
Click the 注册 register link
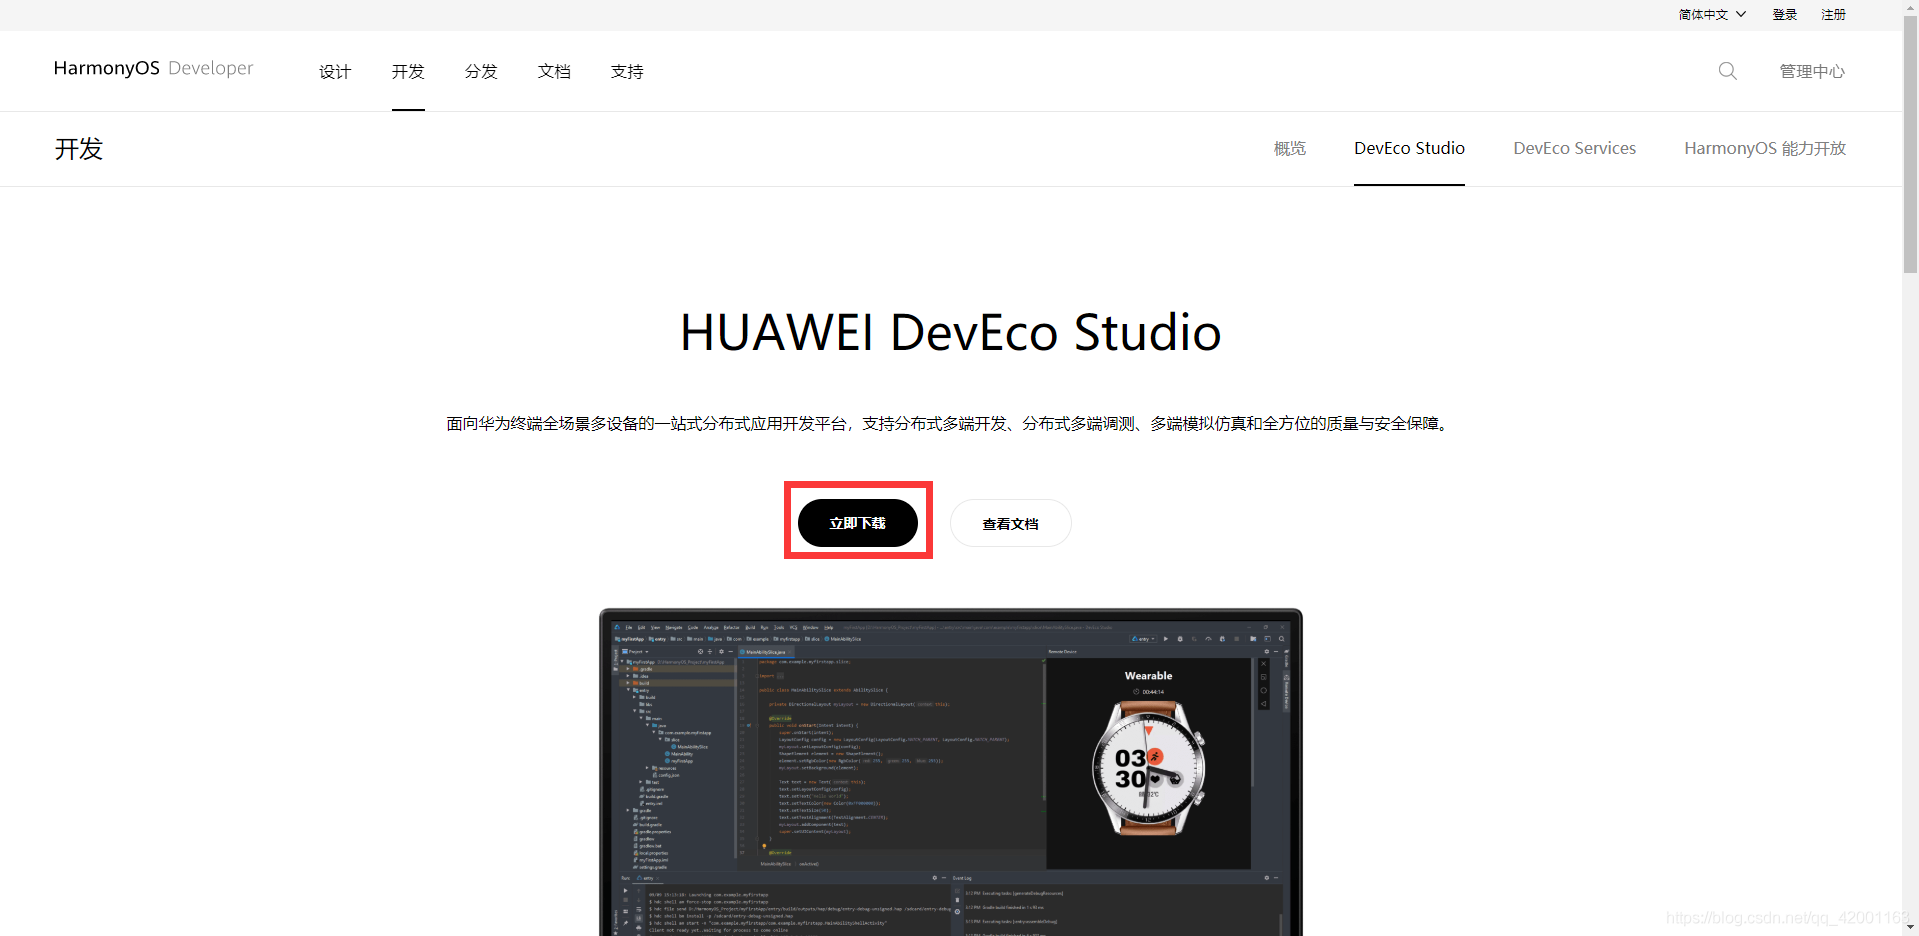[1833, 15]
